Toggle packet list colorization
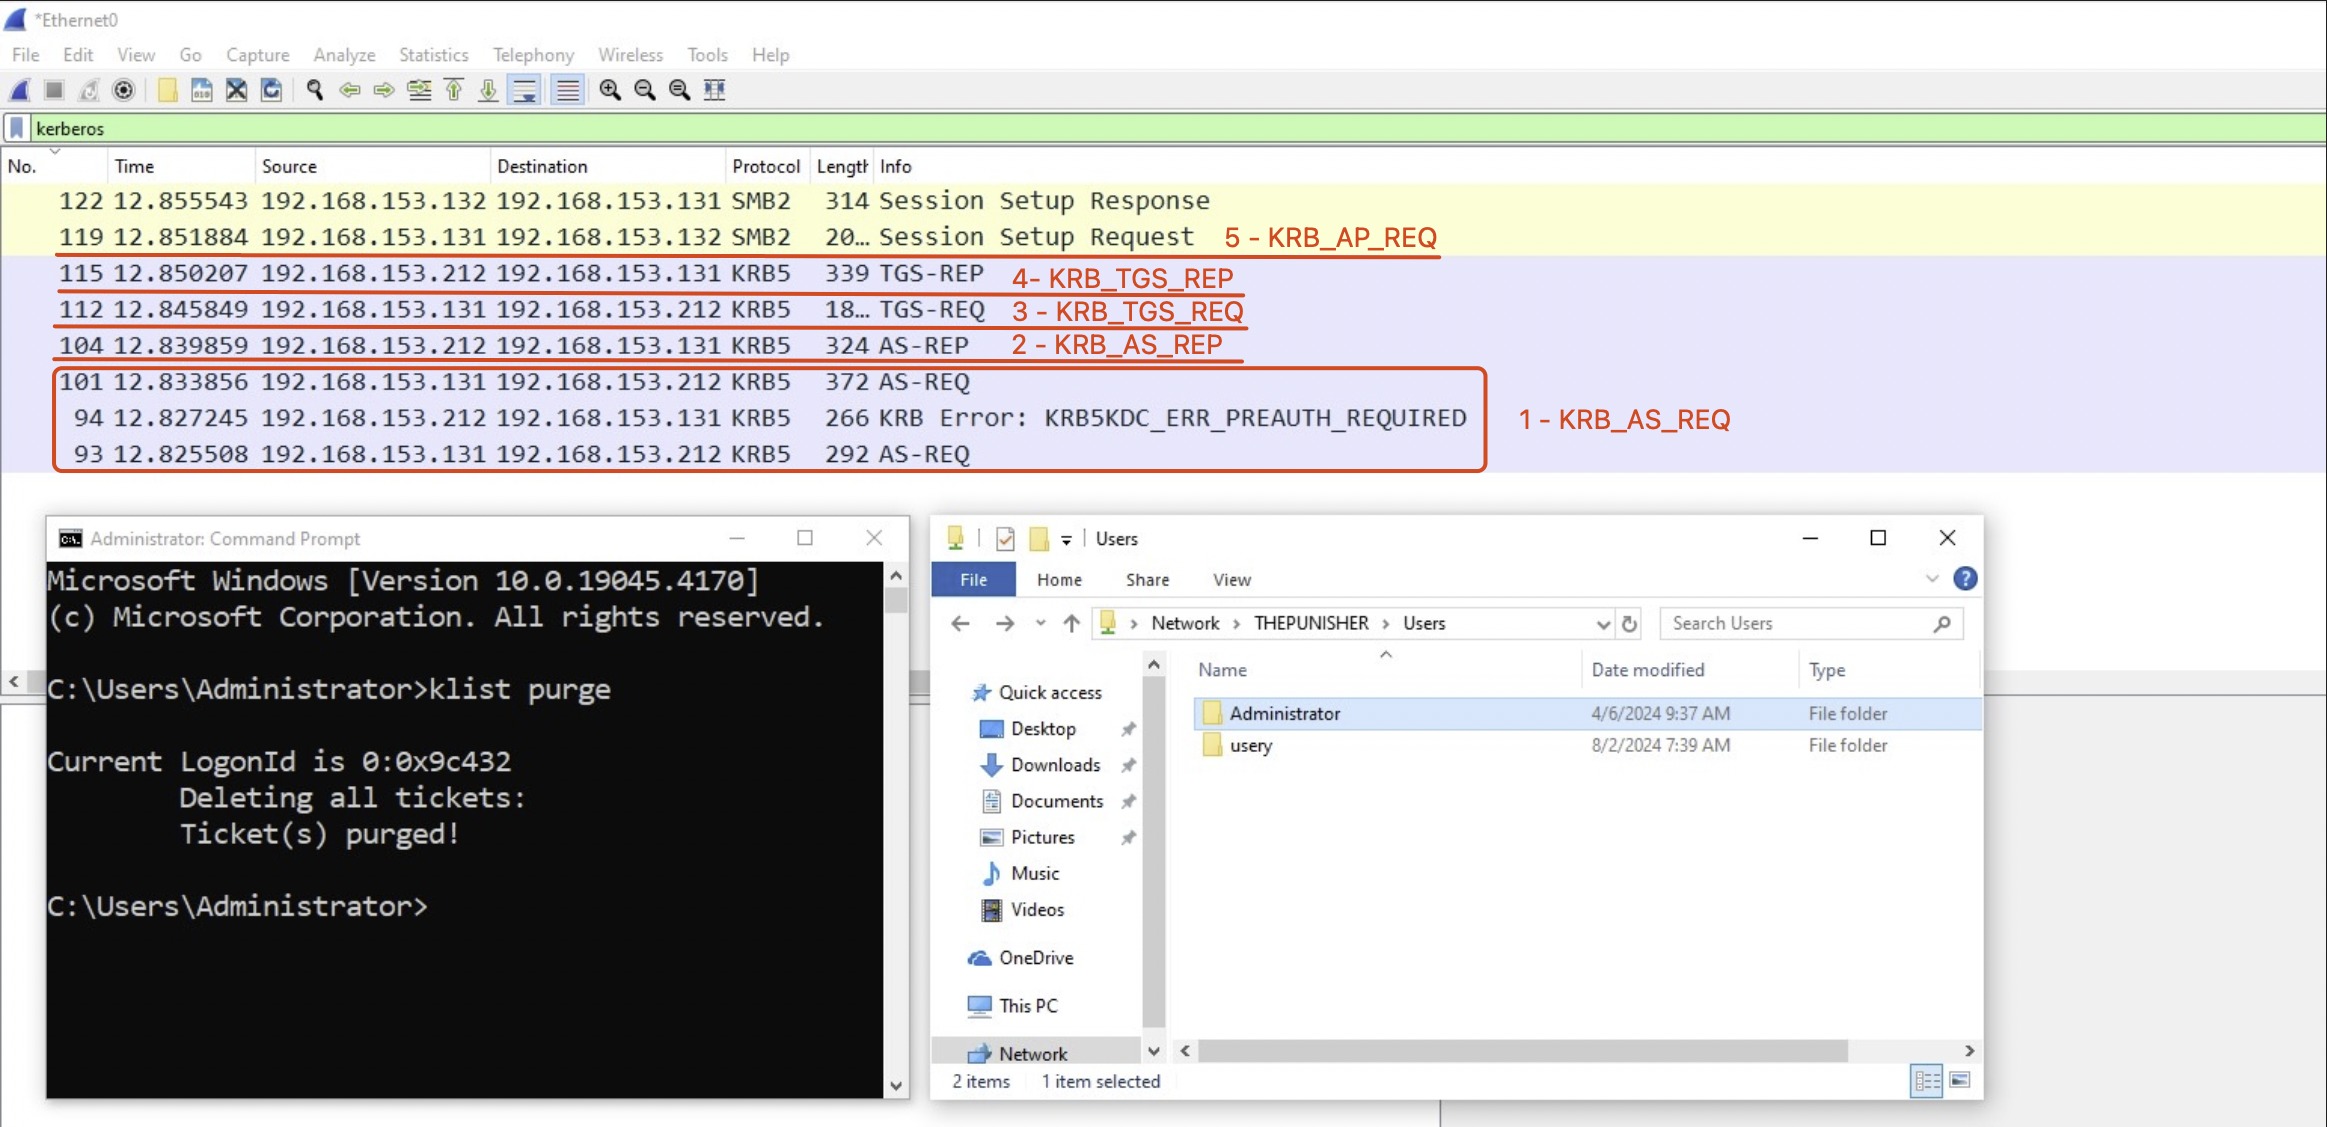 tap(567, 91)
